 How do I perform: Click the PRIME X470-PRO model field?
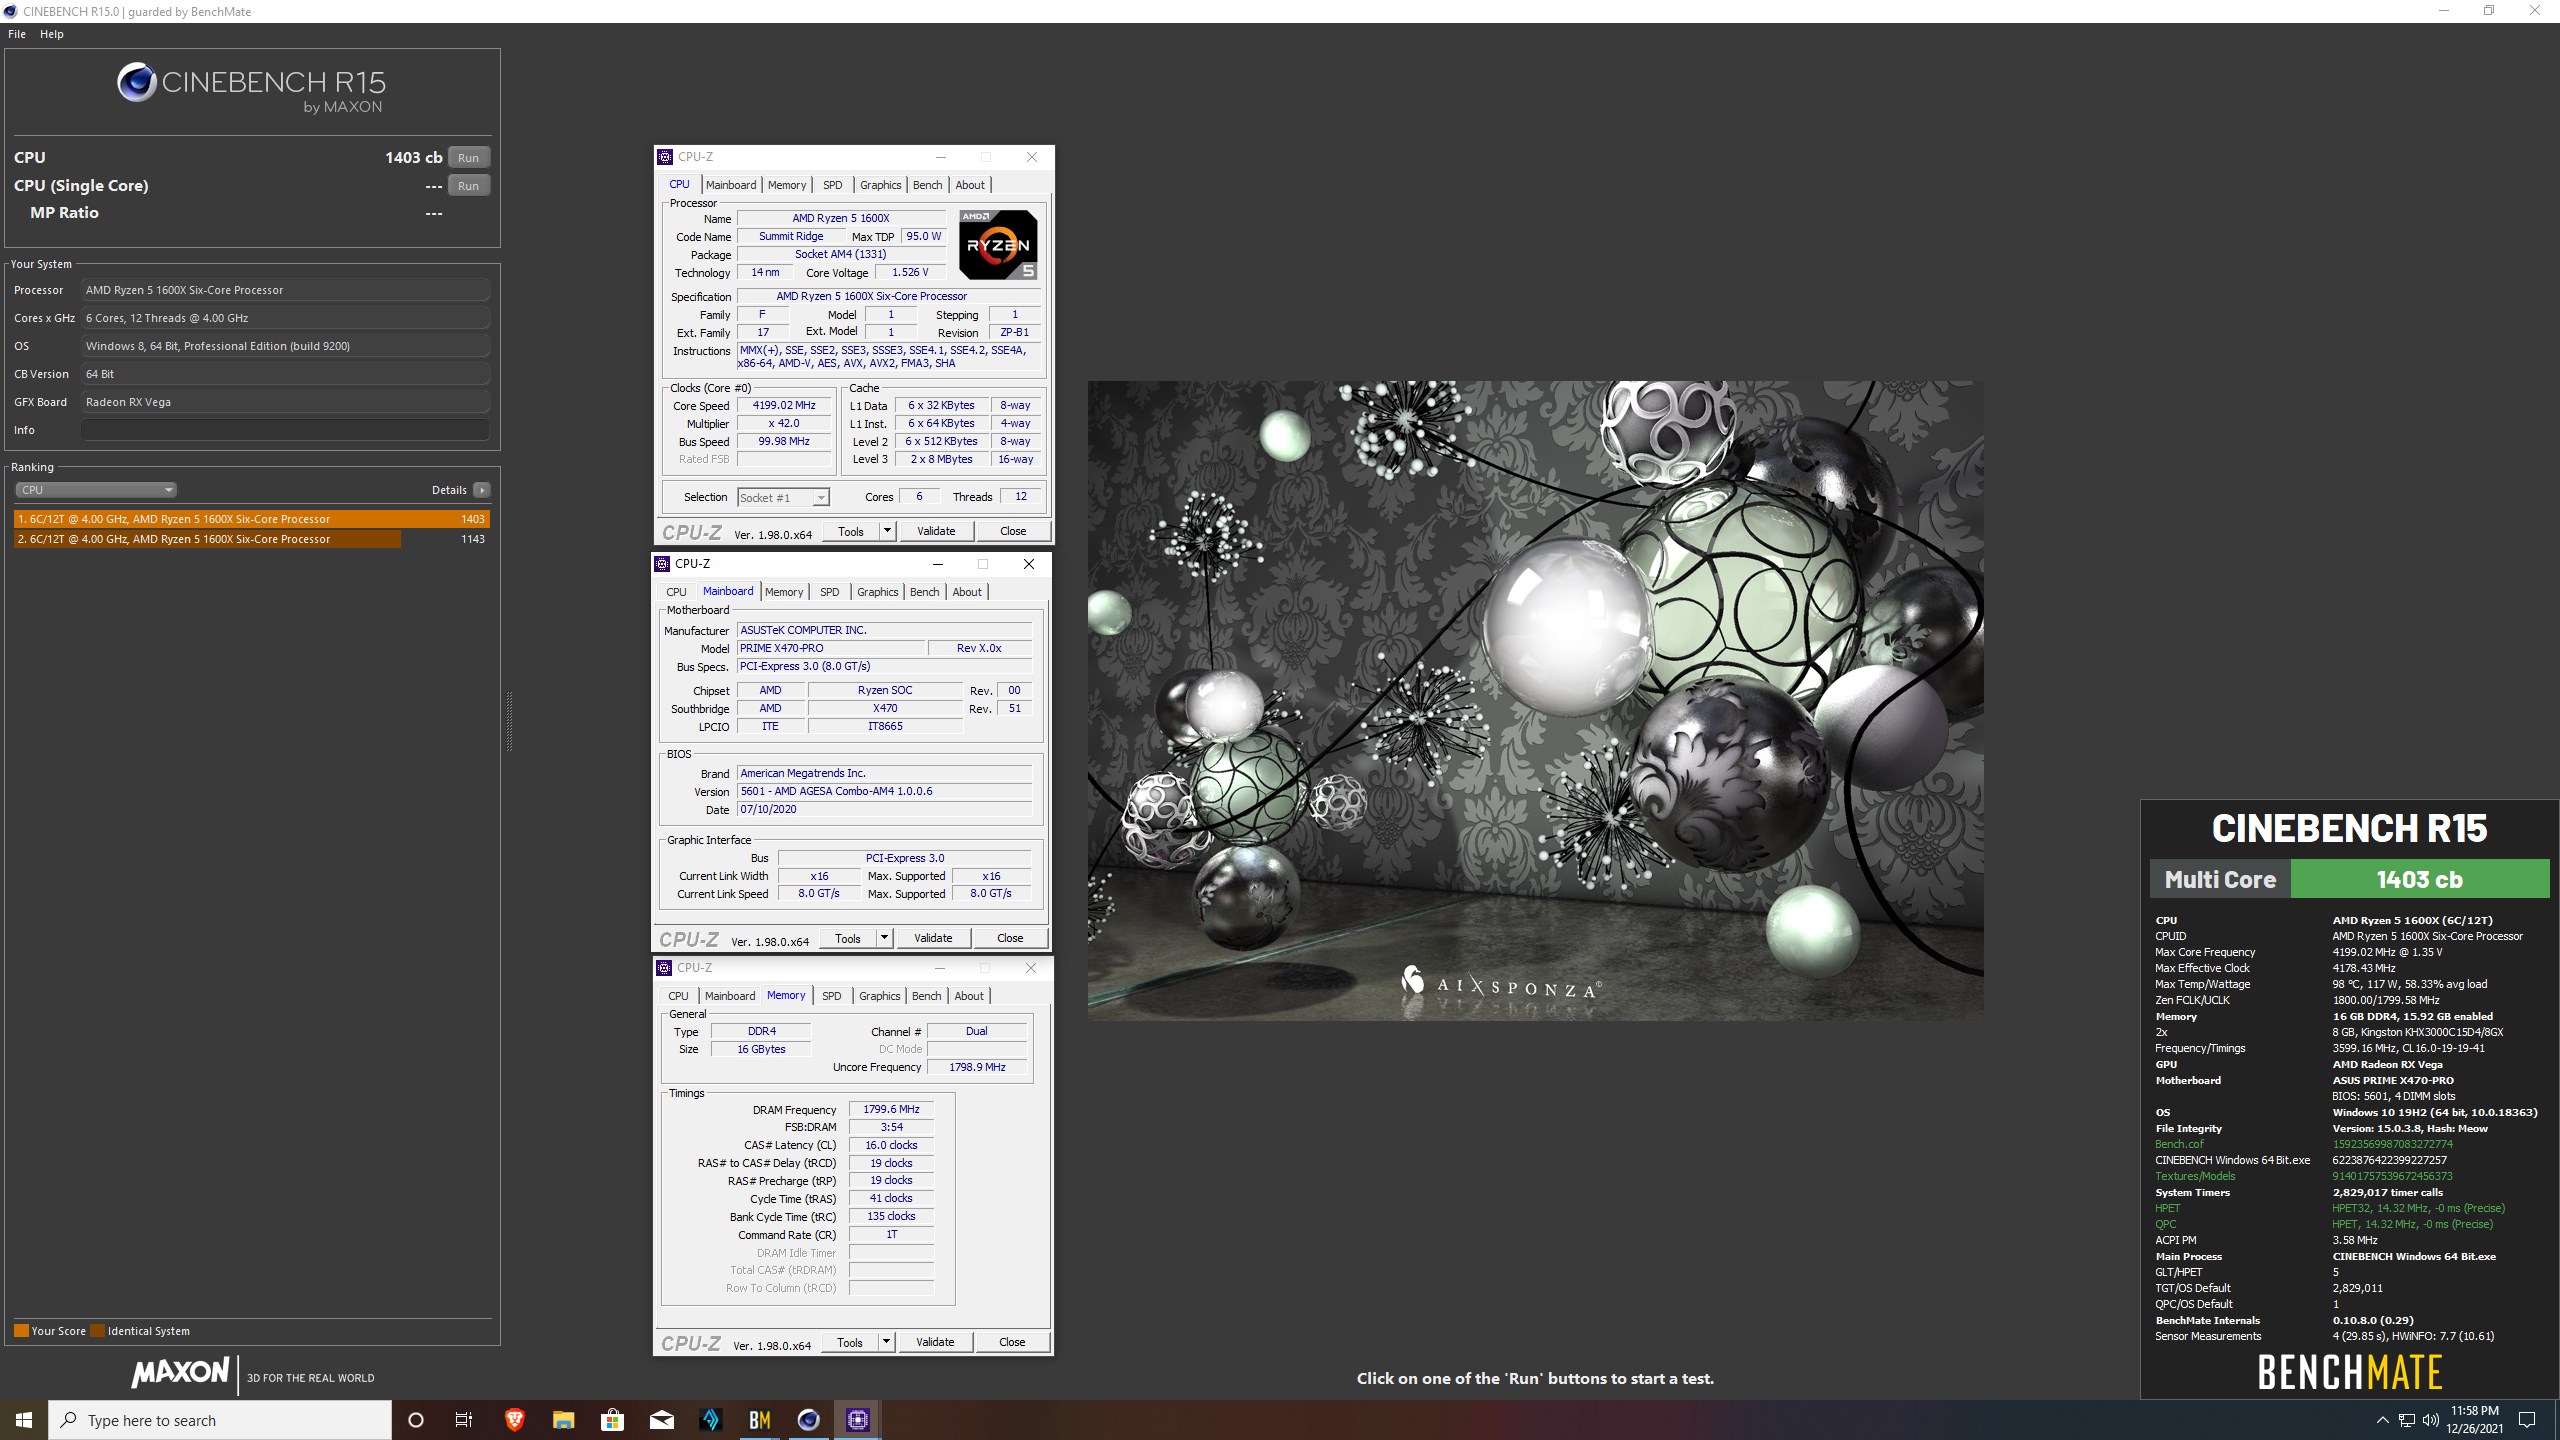coord(830,649)
